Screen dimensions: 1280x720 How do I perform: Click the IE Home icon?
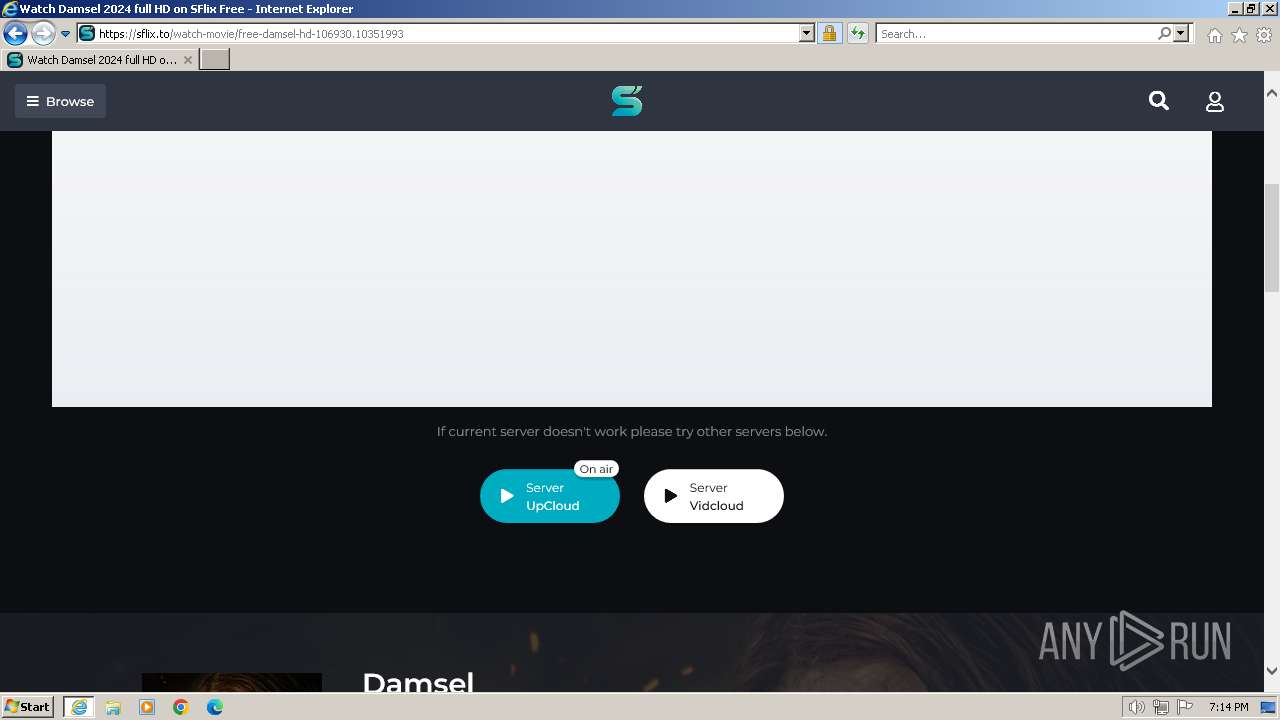[x=1214, y=35]
